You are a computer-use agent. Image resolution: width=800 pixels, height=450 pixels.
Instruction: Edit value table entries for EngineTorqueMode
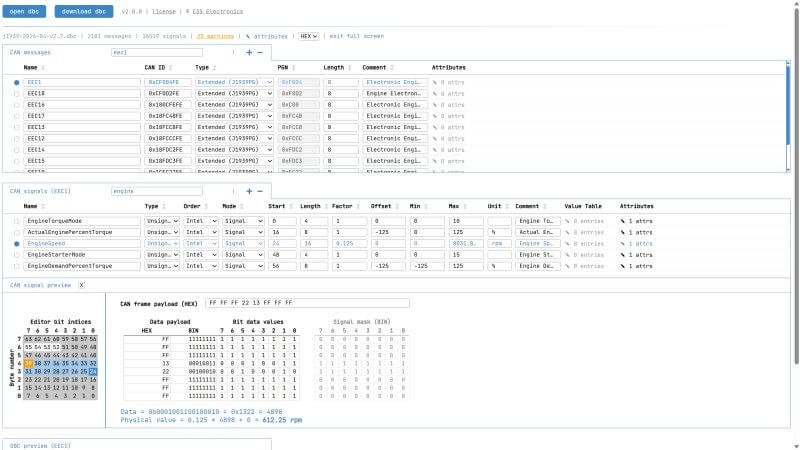pos(584,221)
